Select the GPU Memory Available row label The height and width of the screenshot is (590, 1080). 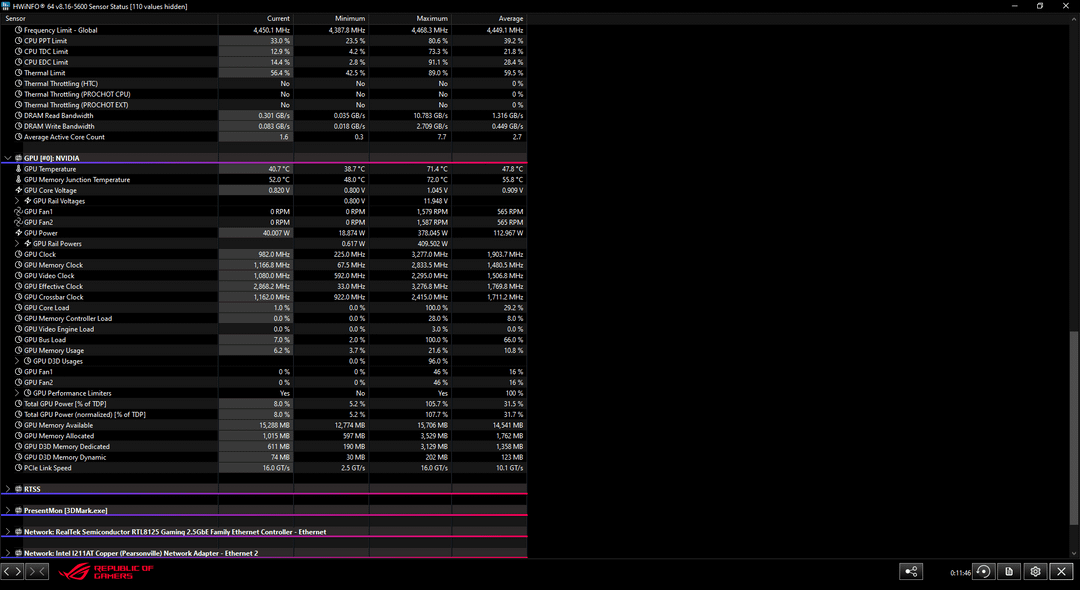59,425
